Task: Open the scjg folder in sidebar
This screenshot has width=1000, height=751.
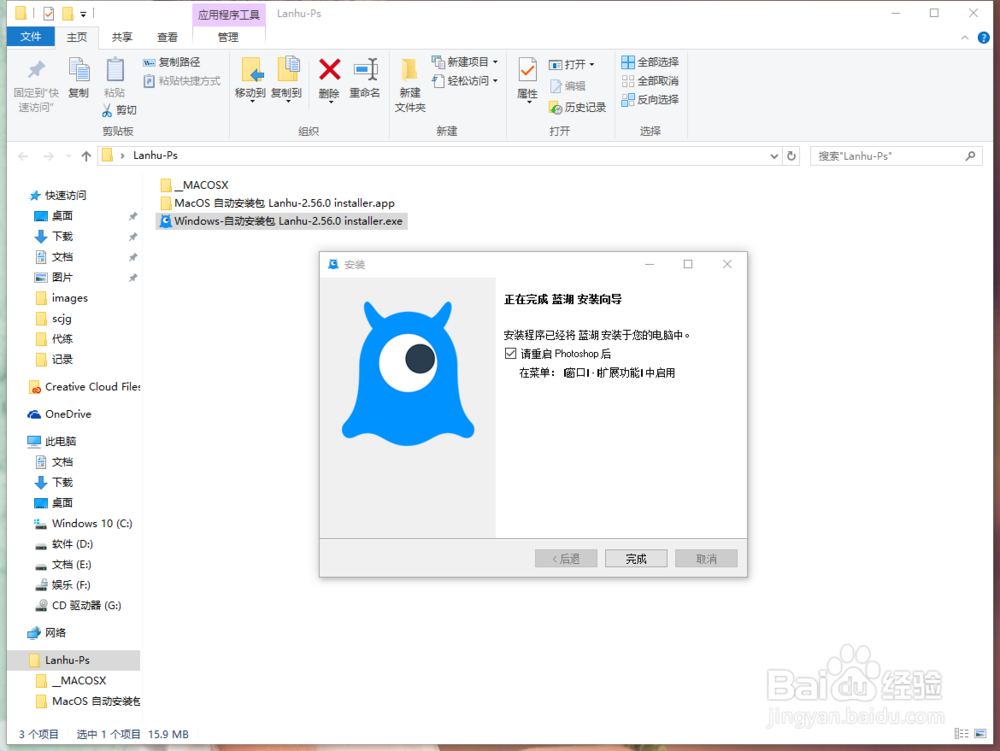Action: click(x=53, y=318)
